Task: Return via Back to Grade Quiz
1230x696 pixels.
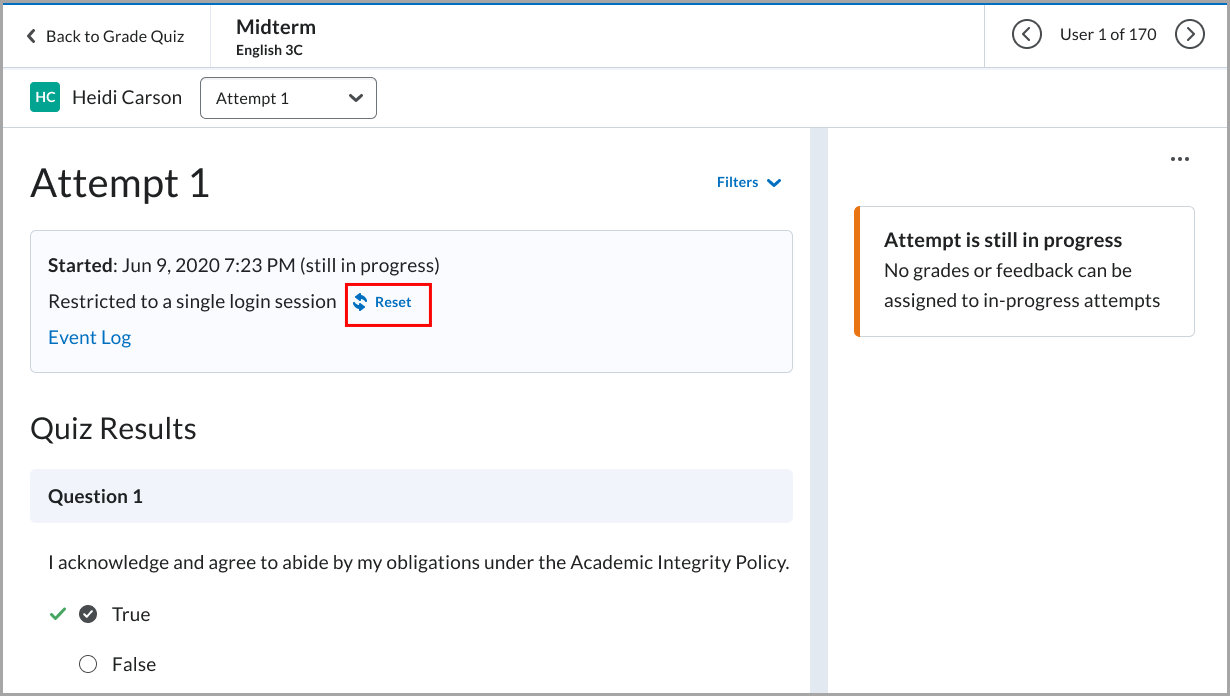Action: click(114, 35)
